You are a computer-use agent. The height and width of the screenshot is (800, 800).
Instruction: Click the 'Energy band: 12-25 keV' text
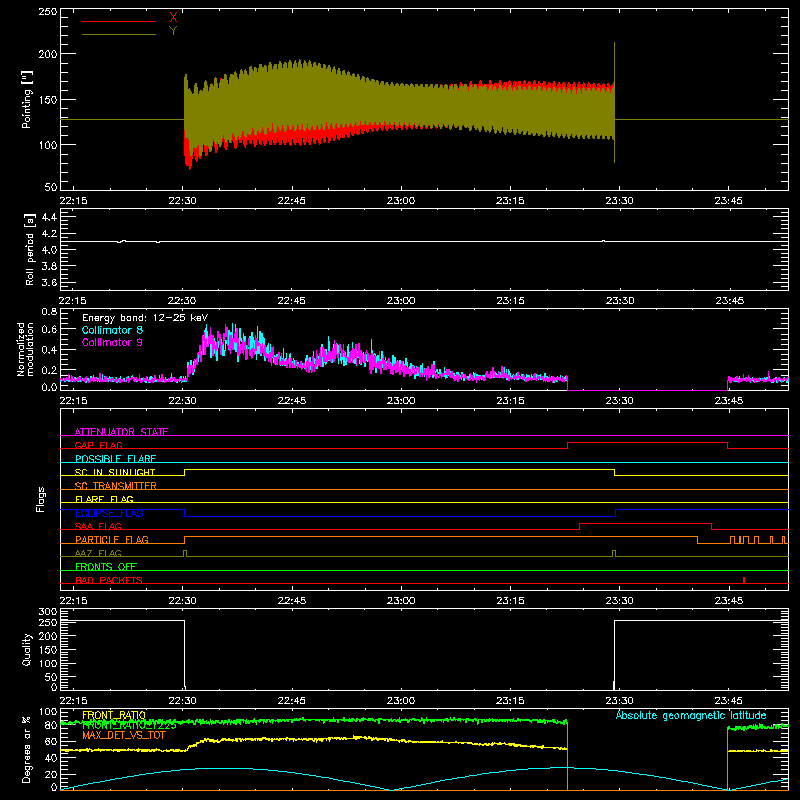pos(145,318)
